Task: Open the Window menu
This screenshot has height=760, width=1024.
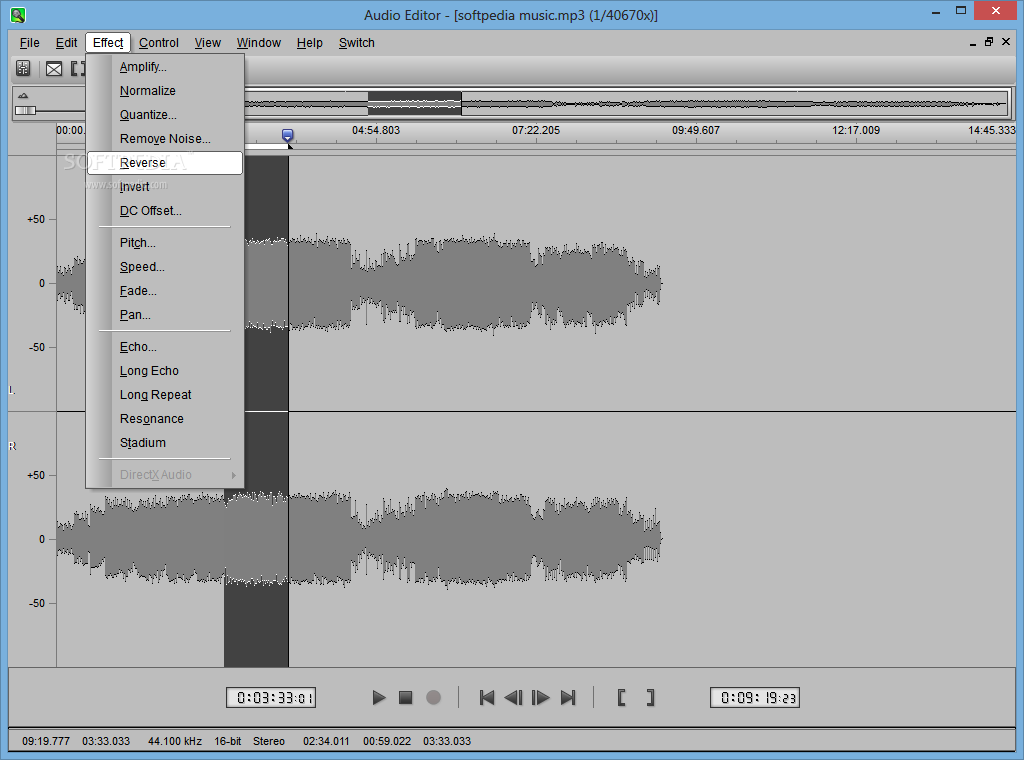Action: tap(259, 42)
